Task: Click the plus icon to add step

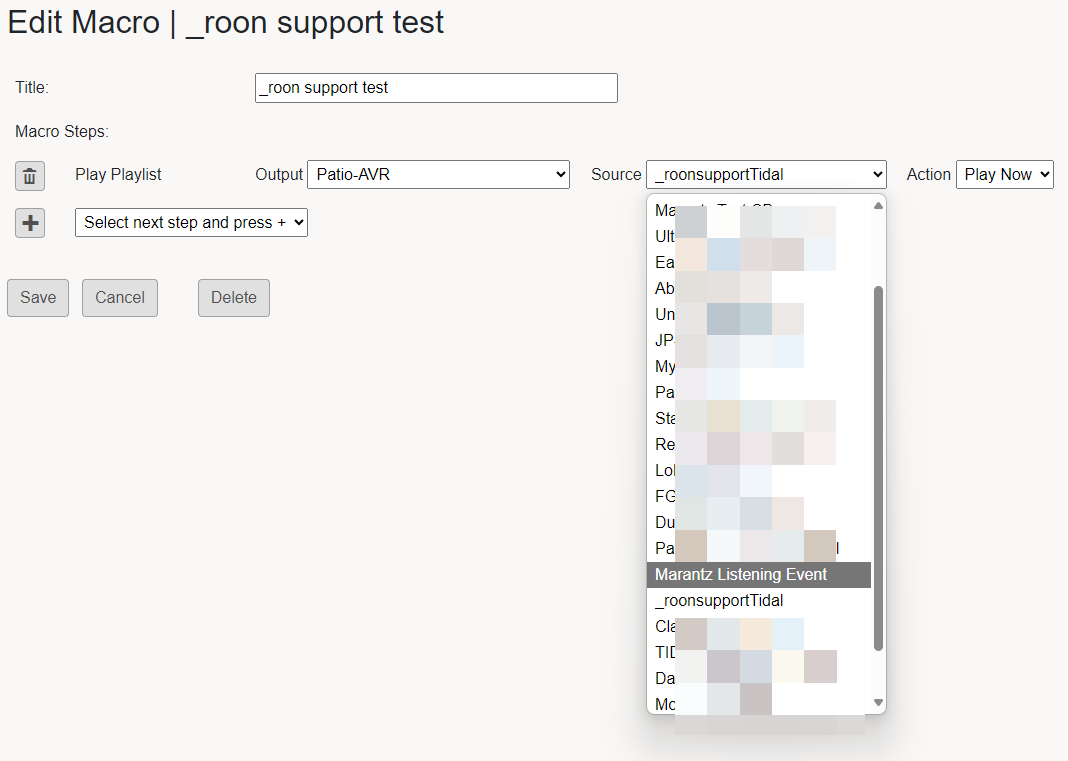Action: pyautogui.click(x=30, y=223)
